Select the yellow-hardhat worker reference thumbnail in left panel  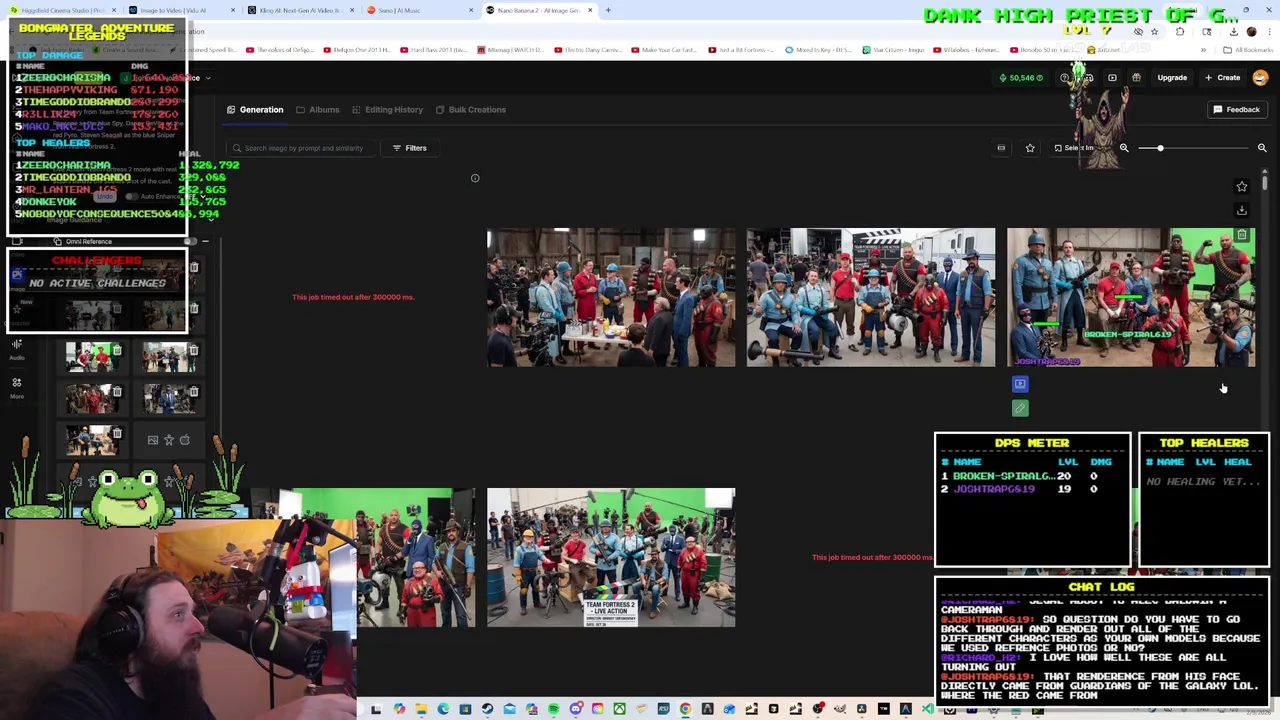92,441
